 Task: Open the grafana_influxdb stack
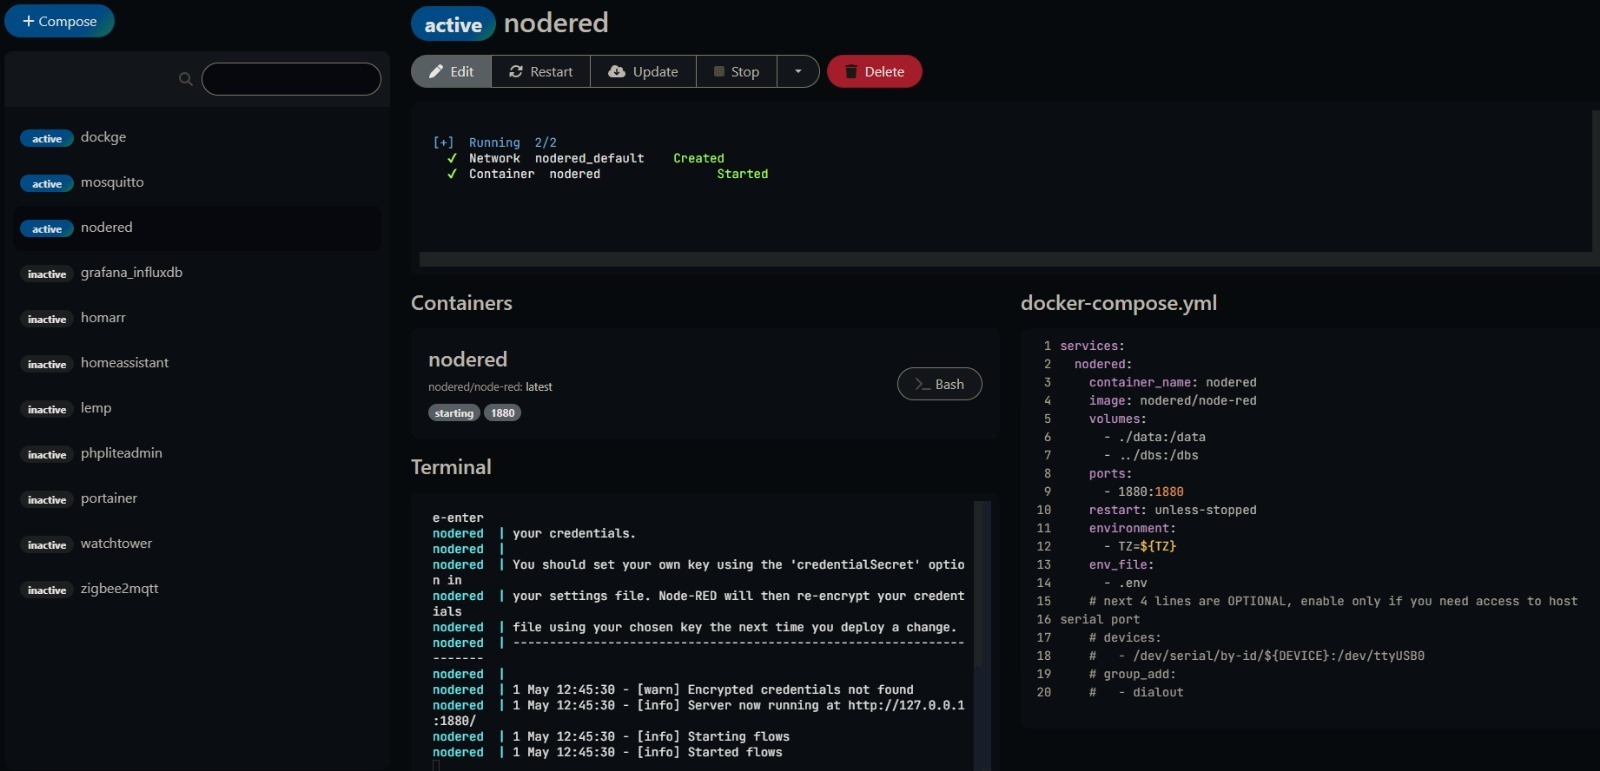click(x=131, y=272)
